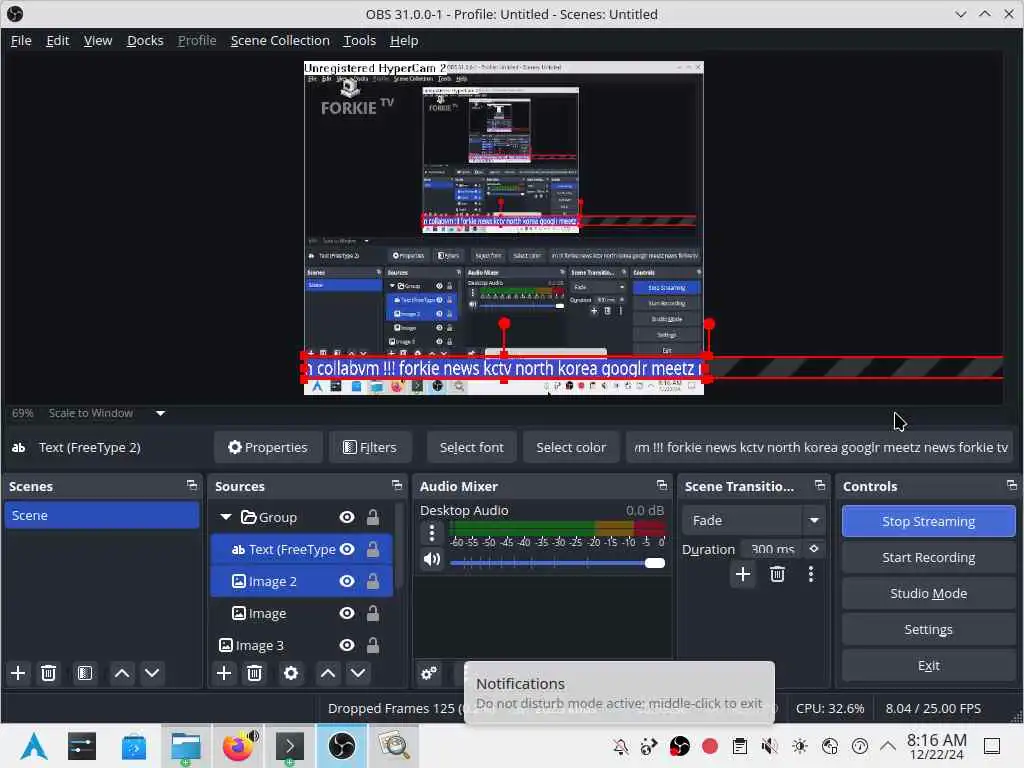Hide the Image 2 source
Image resolution: width=1024 pixels, height=768 pixels.
347,581
